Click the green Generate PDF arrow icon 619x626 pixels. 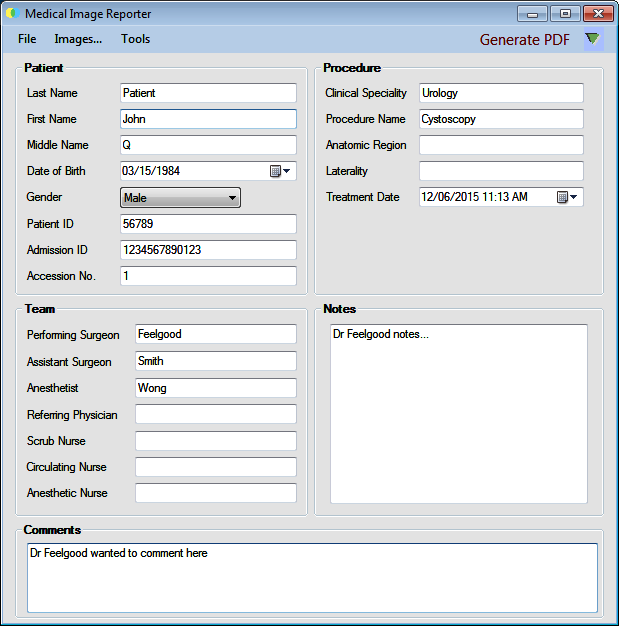pos(593,39)
